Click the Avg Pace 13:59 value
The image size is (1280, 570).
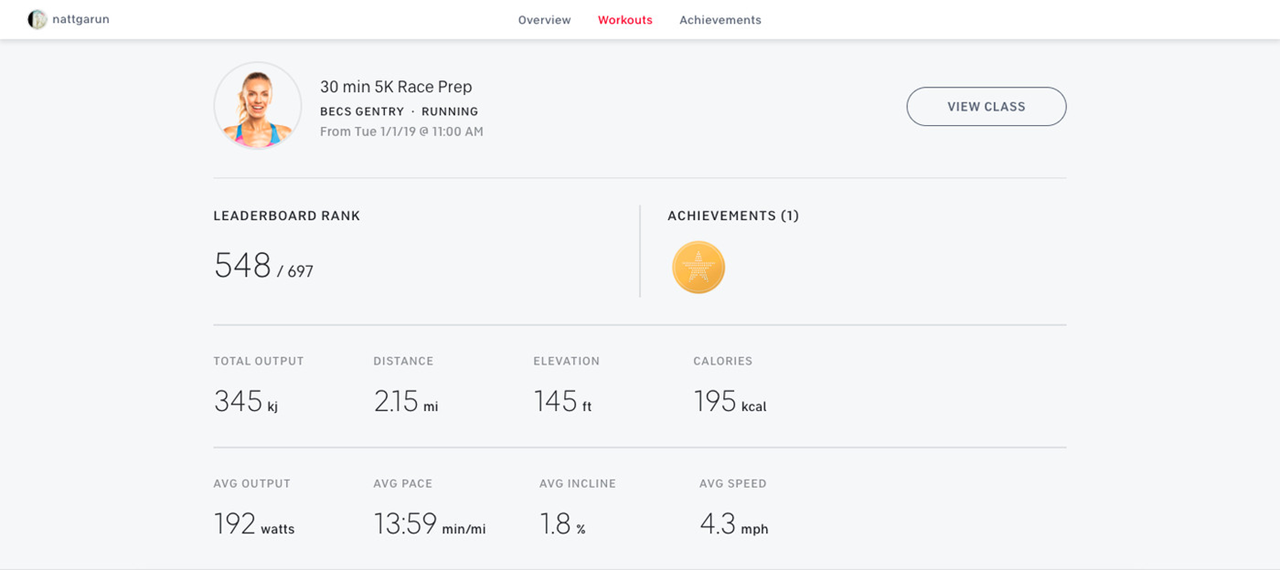pyautogui.click(x=430, y=524)
